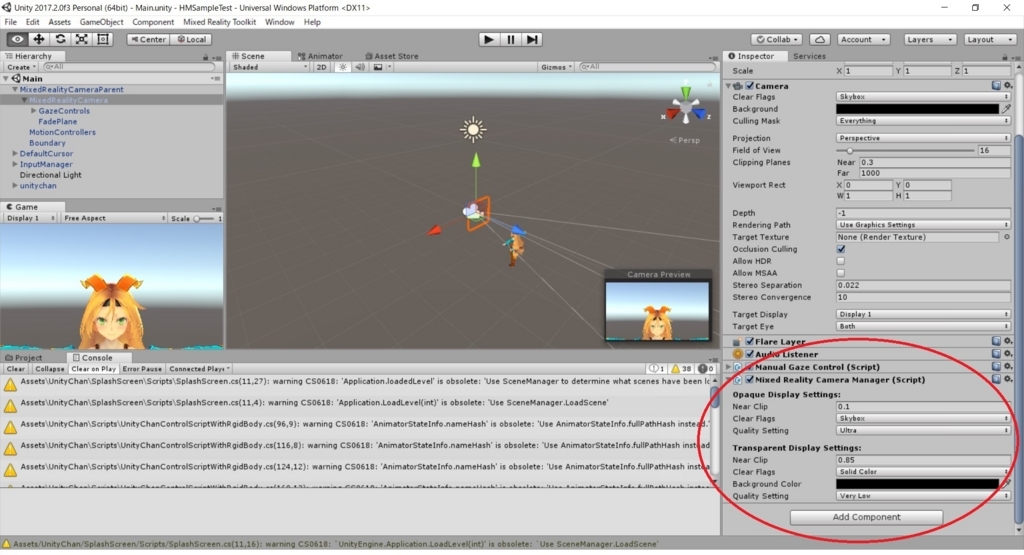Open Target Eye dropdown
The image size is (1024, 555).
pos(923,326)
